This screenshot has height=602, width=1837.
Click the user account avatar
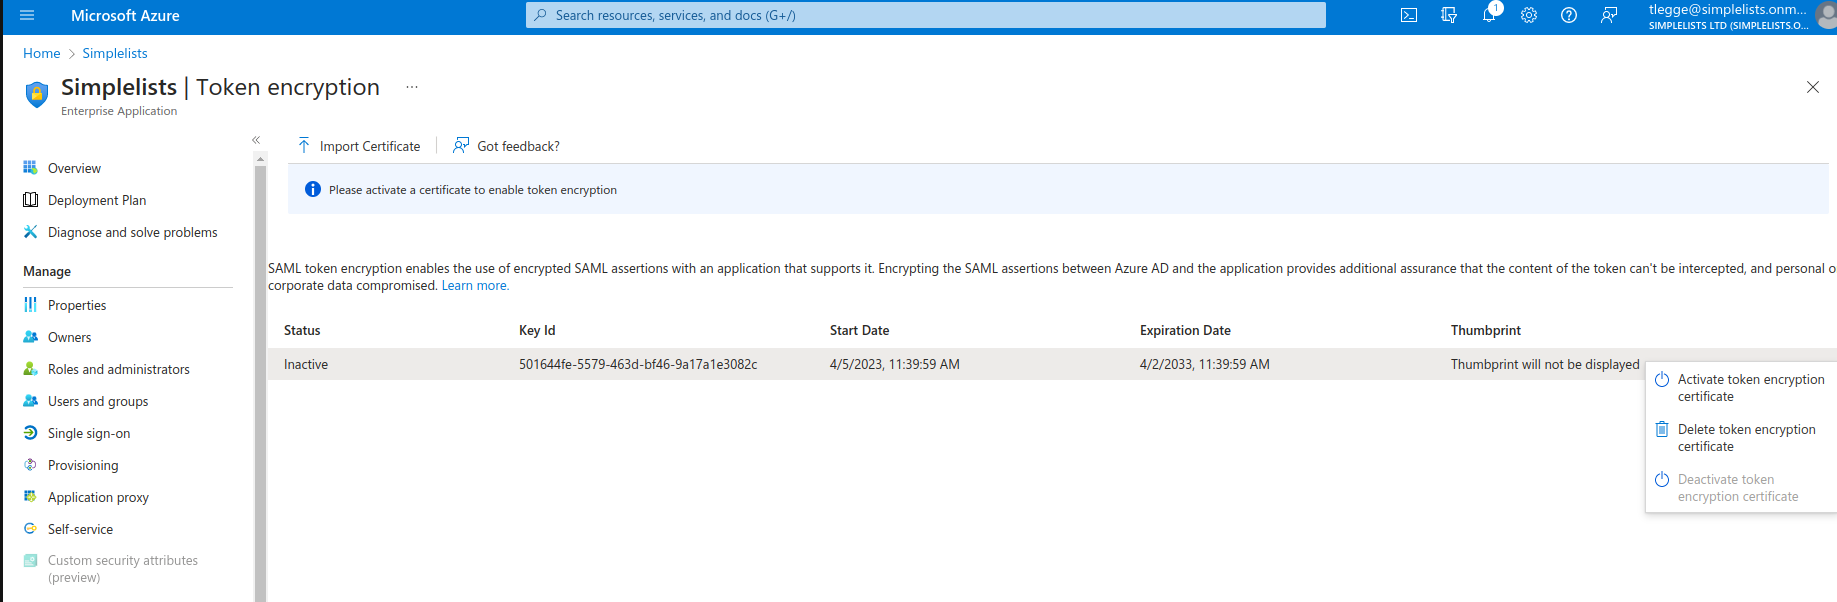pos(1826,16)
